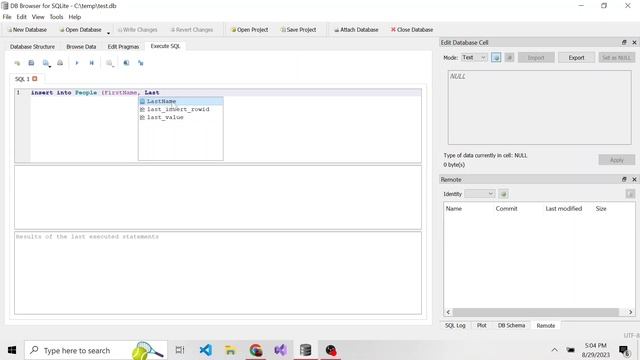Open the Open Database recent files arrow
The height and width of the screenshot is (360, 640).
(108, 33)
